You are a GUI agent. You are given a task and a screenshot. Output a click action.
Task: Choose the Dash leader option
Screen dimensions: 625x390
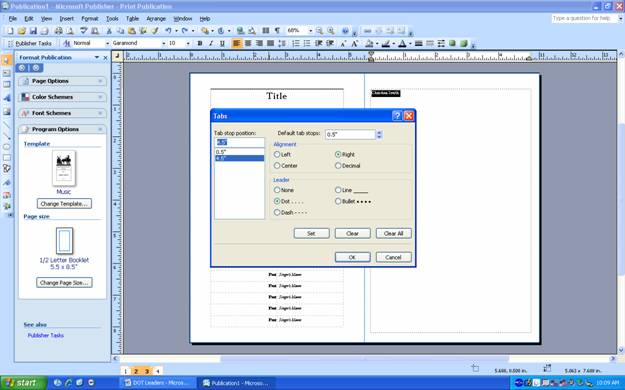(x=277, y=213)
